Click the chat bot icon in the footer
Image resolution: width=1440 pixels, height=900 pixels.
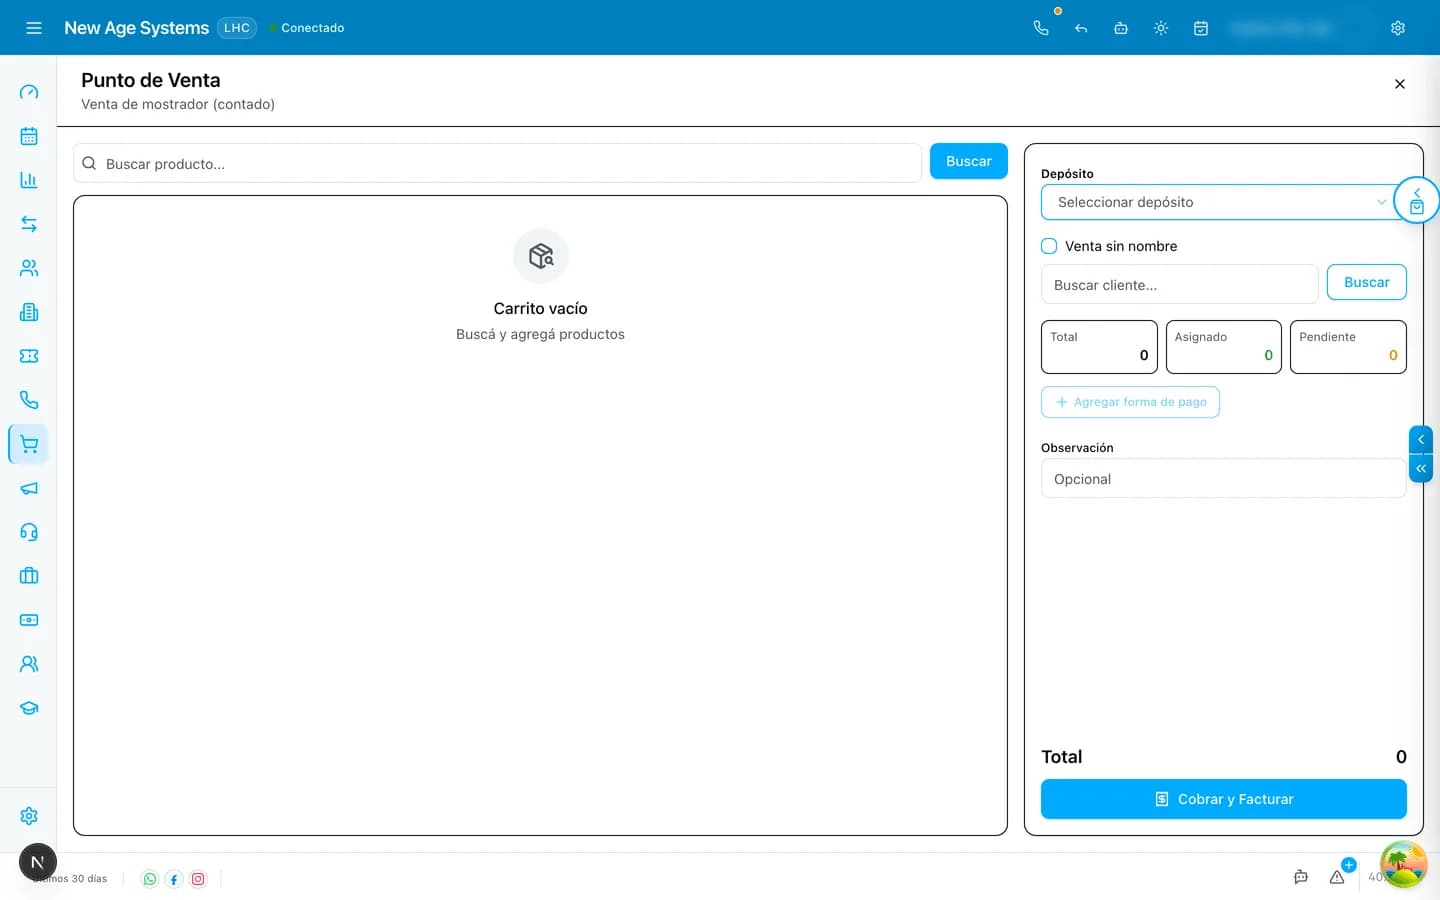tap(1301, 877)
